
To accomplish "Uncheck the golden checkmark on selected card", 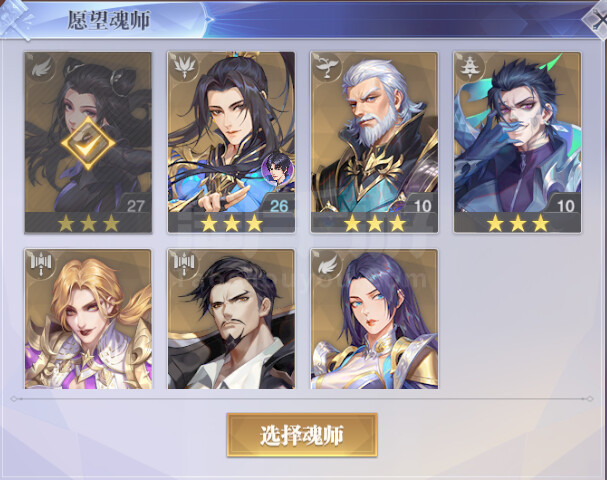I will (x=88, y=144).
